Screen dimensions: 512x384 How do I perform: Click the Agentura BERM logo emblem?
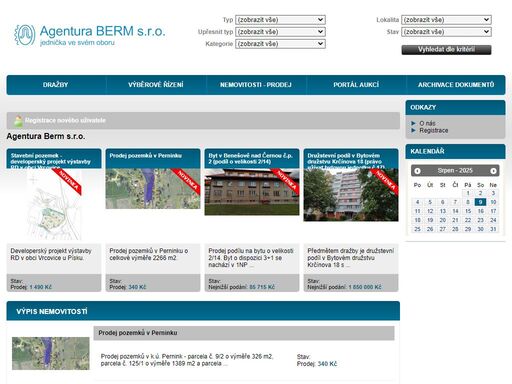[25, 35]
